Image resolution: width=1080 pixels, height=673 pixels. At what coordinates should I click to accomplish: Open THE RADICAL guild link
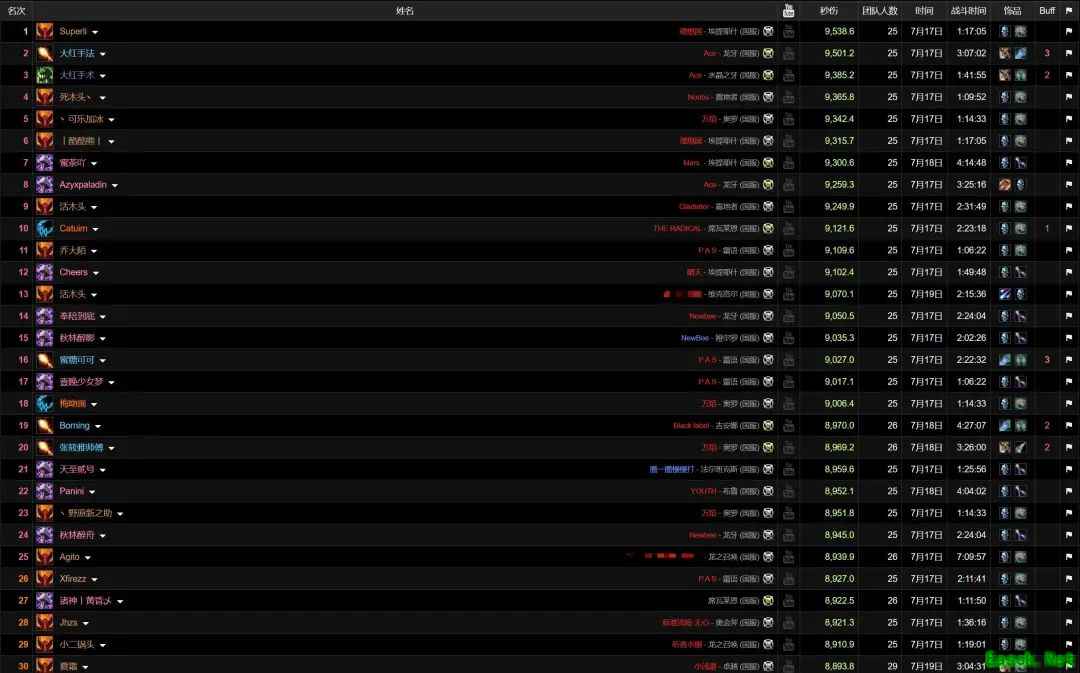point(677,229)
